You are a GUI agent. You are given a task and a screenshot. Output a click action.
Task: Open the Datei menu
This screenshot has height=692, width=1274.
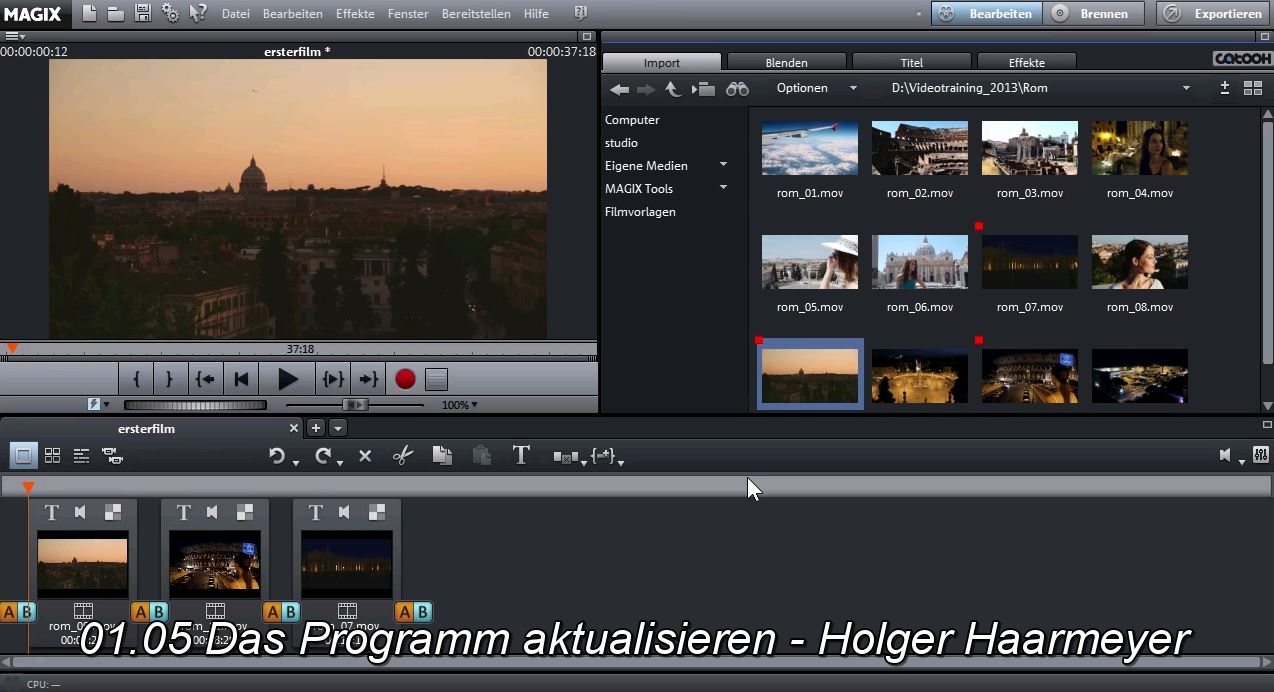(235, 14)
